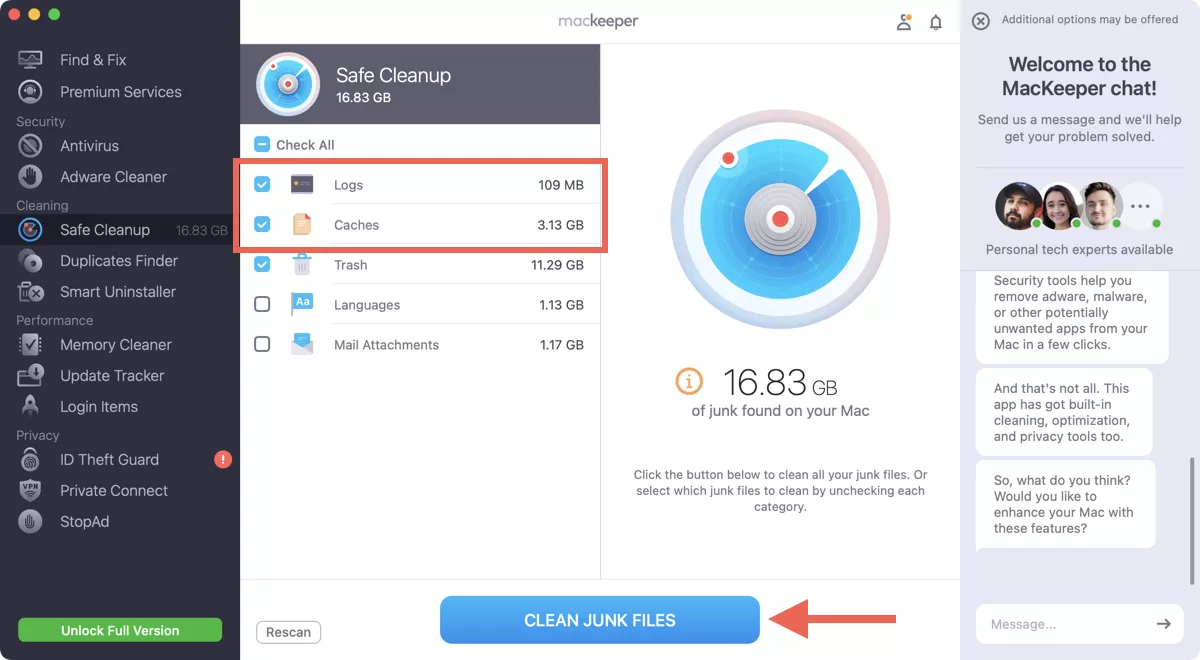Go to Adware Cleaner
The height and width of the screenshot is (660, 1200).
click(x=120, y=177)
